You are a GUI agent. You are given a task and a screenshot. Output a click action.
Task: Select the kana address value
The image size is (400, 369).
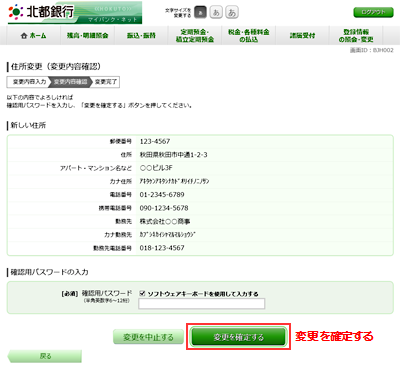click(174, 181)
